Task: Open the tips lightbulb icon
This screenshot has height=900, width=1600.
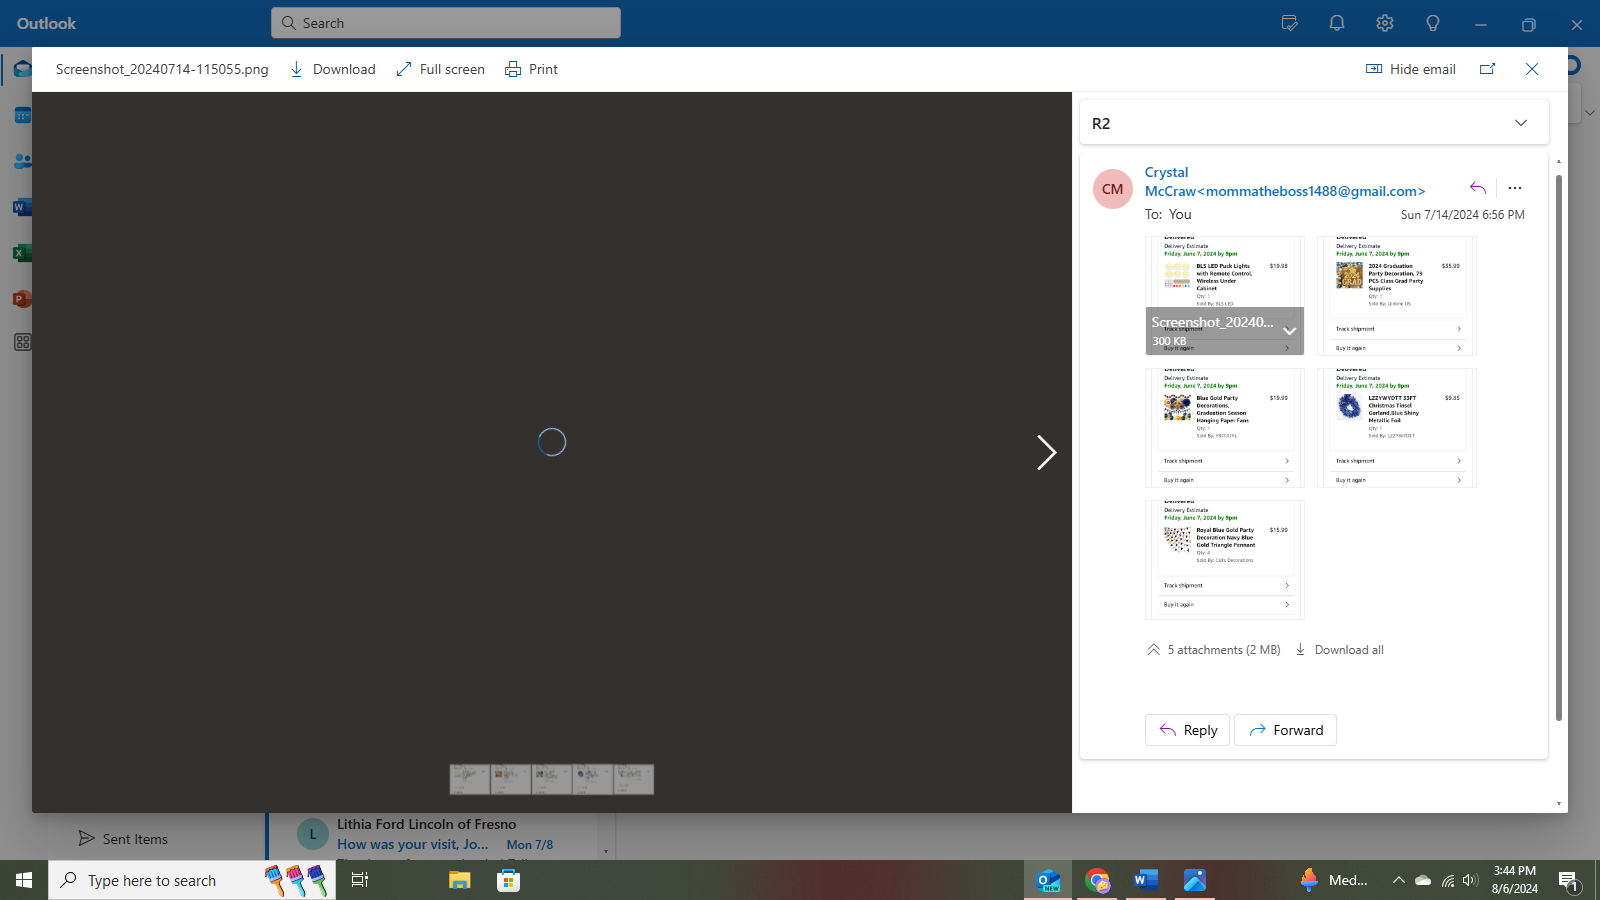Action: pos(1433,23)
